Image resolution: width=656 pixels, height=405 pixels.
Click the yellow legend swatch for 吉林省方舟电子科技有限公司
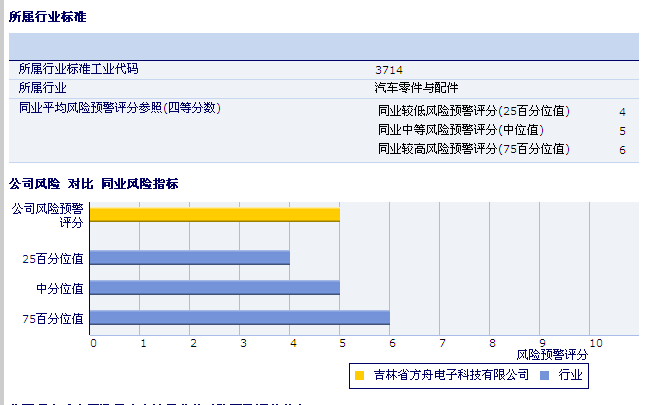point(360,376)
